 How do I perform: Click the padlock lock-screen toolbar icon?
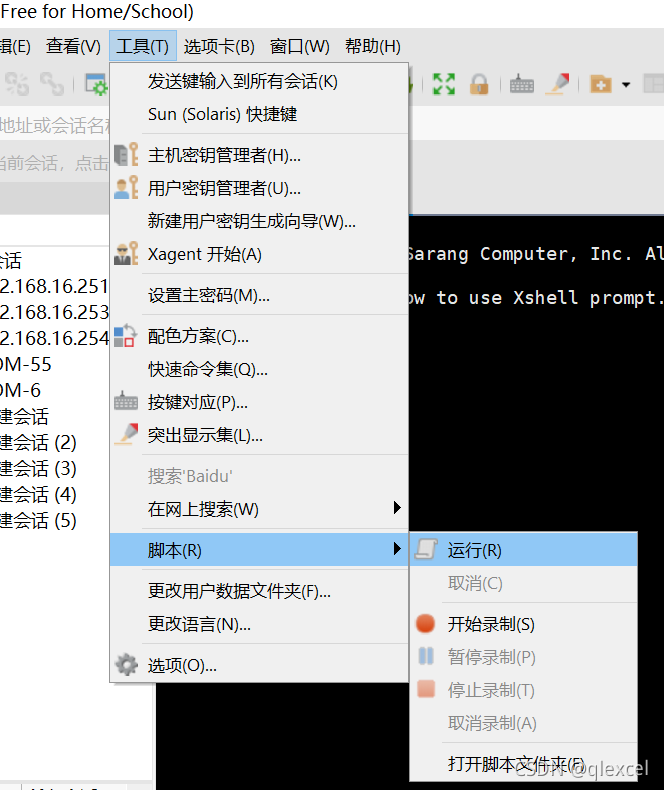coord(479,84)
